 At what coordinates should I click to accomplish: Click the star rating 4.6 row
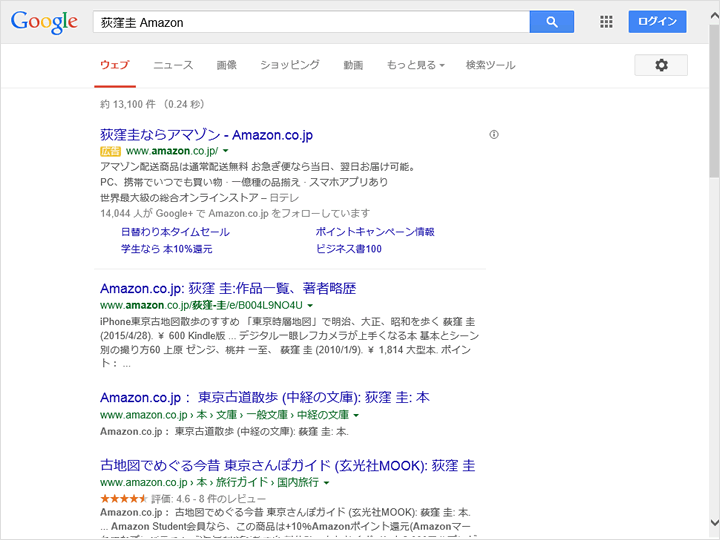[183, 499]
